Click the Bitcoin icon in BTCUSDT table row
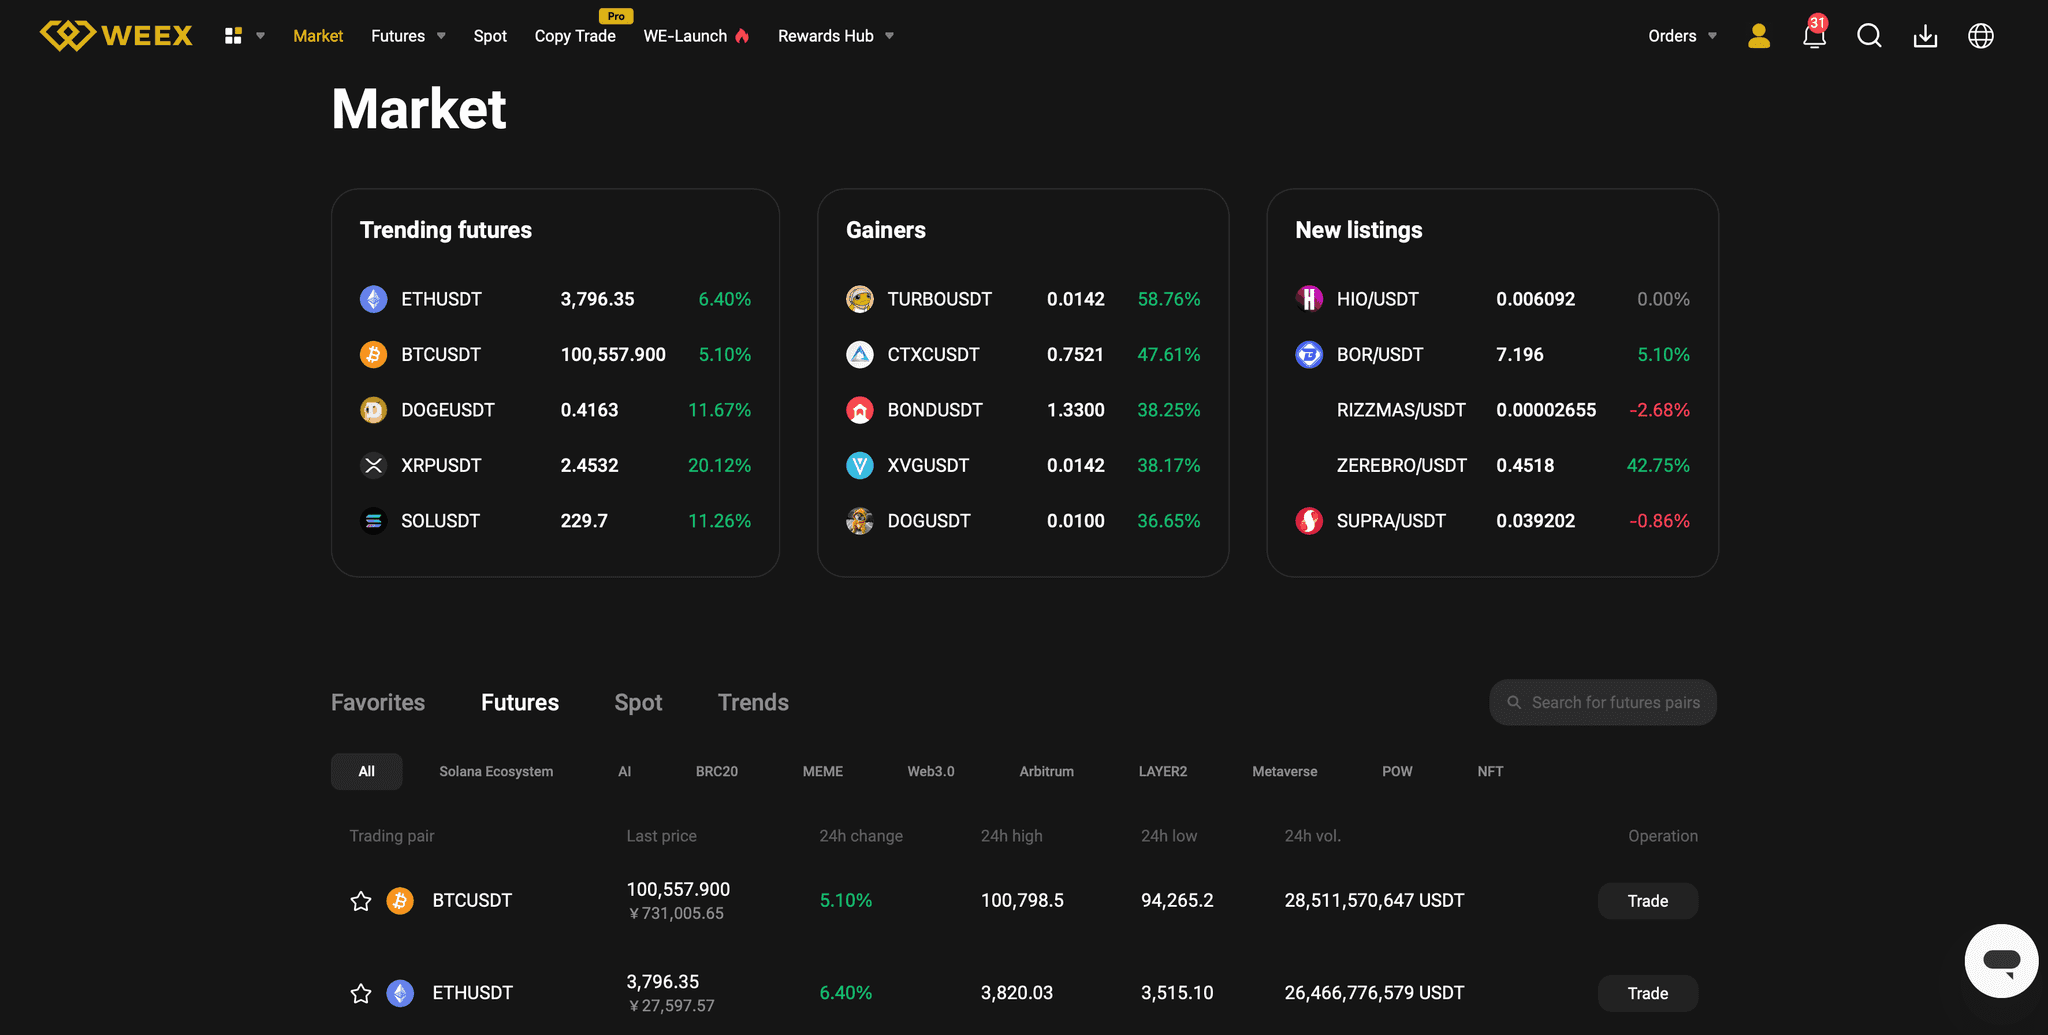Image resolution: width=2048 pixels, height=1035 pixels. 400,901
